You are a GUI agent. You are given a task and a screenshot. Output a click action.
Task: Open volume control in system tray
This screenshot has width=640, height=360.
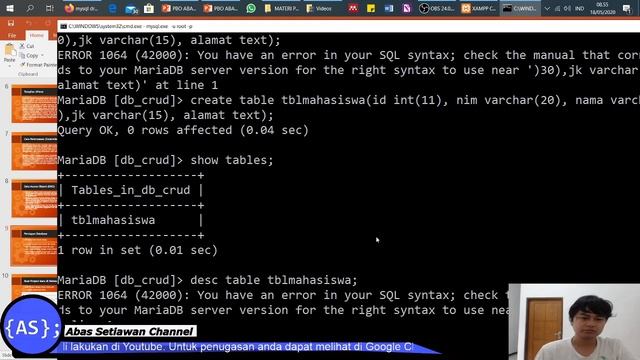pos(567,8)
